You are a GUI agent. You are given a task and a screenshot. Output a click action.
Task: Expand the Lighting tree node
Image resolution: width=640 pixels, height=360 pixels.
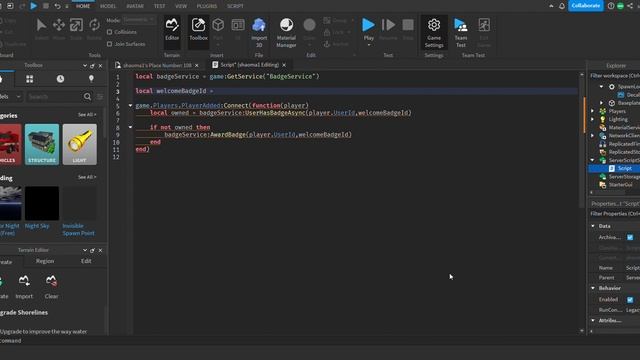(x=593, y=119)
